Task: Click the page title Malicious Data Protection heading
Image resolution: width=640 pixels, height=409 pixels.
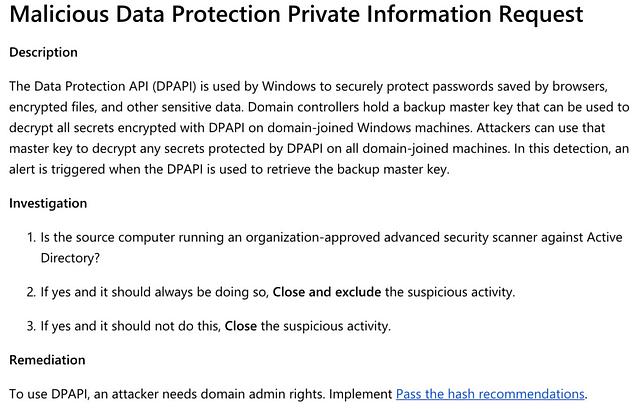Action: click(x=296, y=14)
